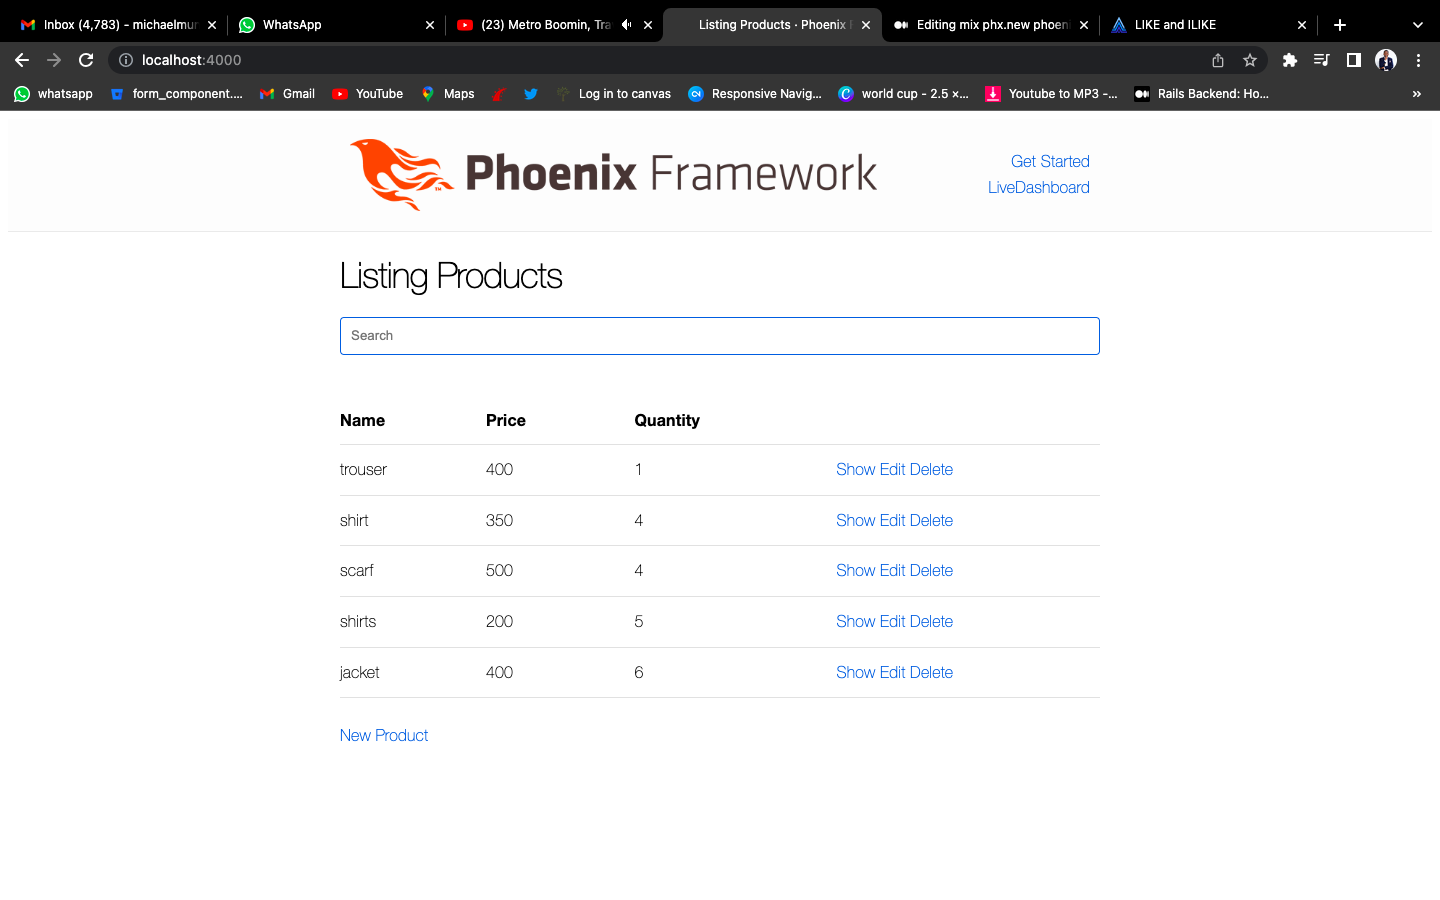The image size is (1440, 900).
Task: Open the extensions puzzle piece icon
Action: [x=1289, y=60]
